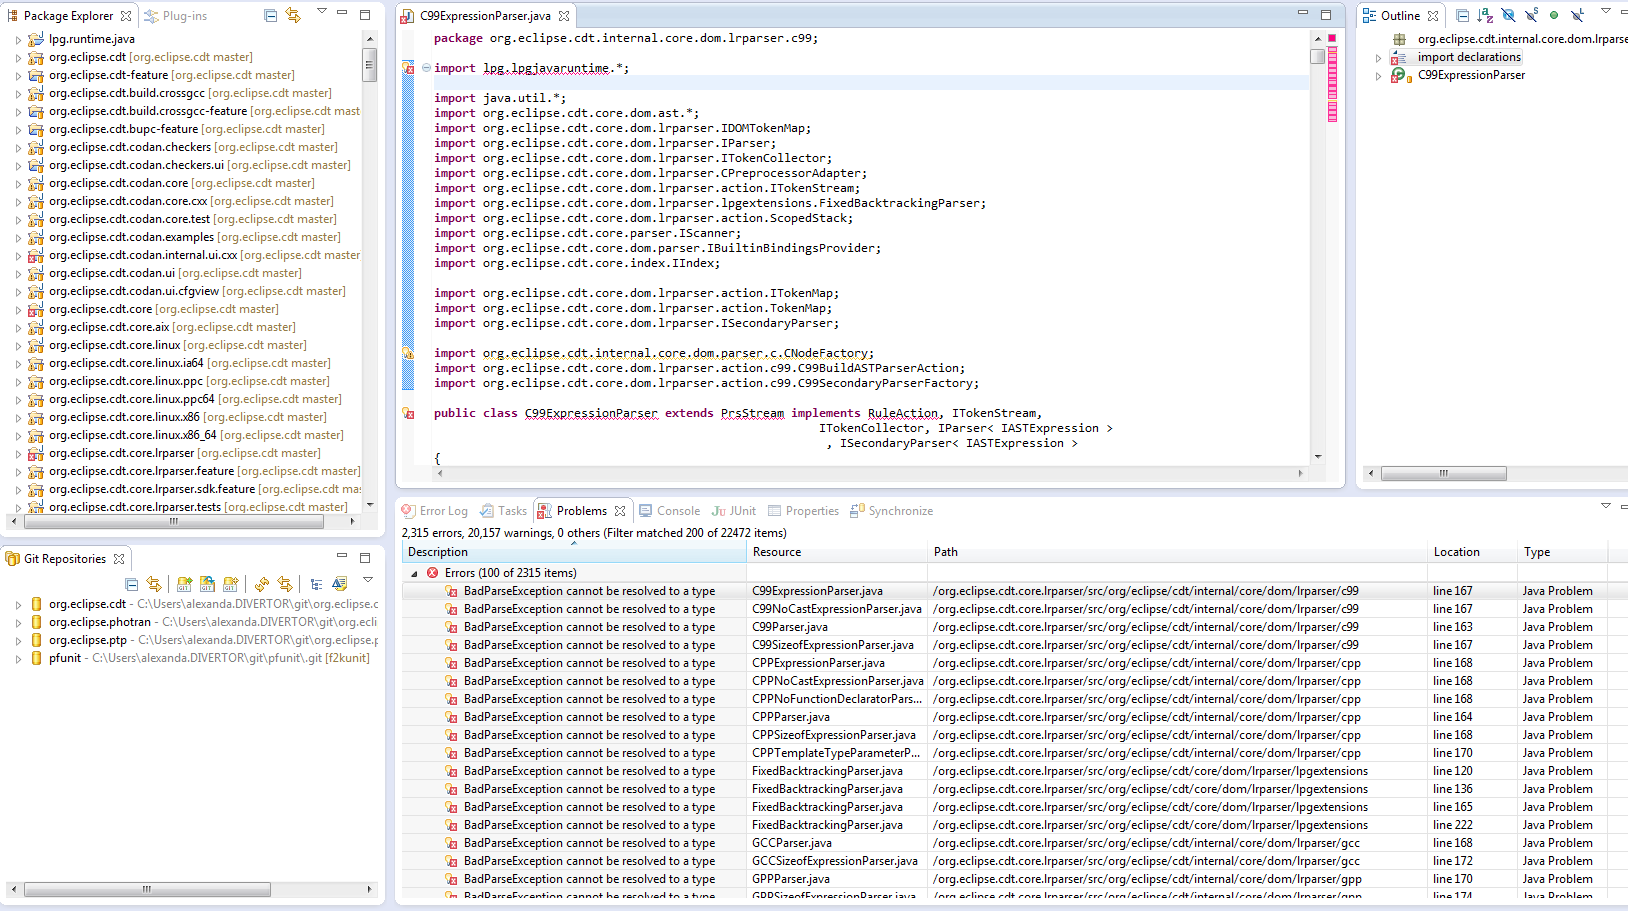Select error row for C99NoCastExpressionParser.java
This screenshot has height=911, width=1628.
[1014, 609]
